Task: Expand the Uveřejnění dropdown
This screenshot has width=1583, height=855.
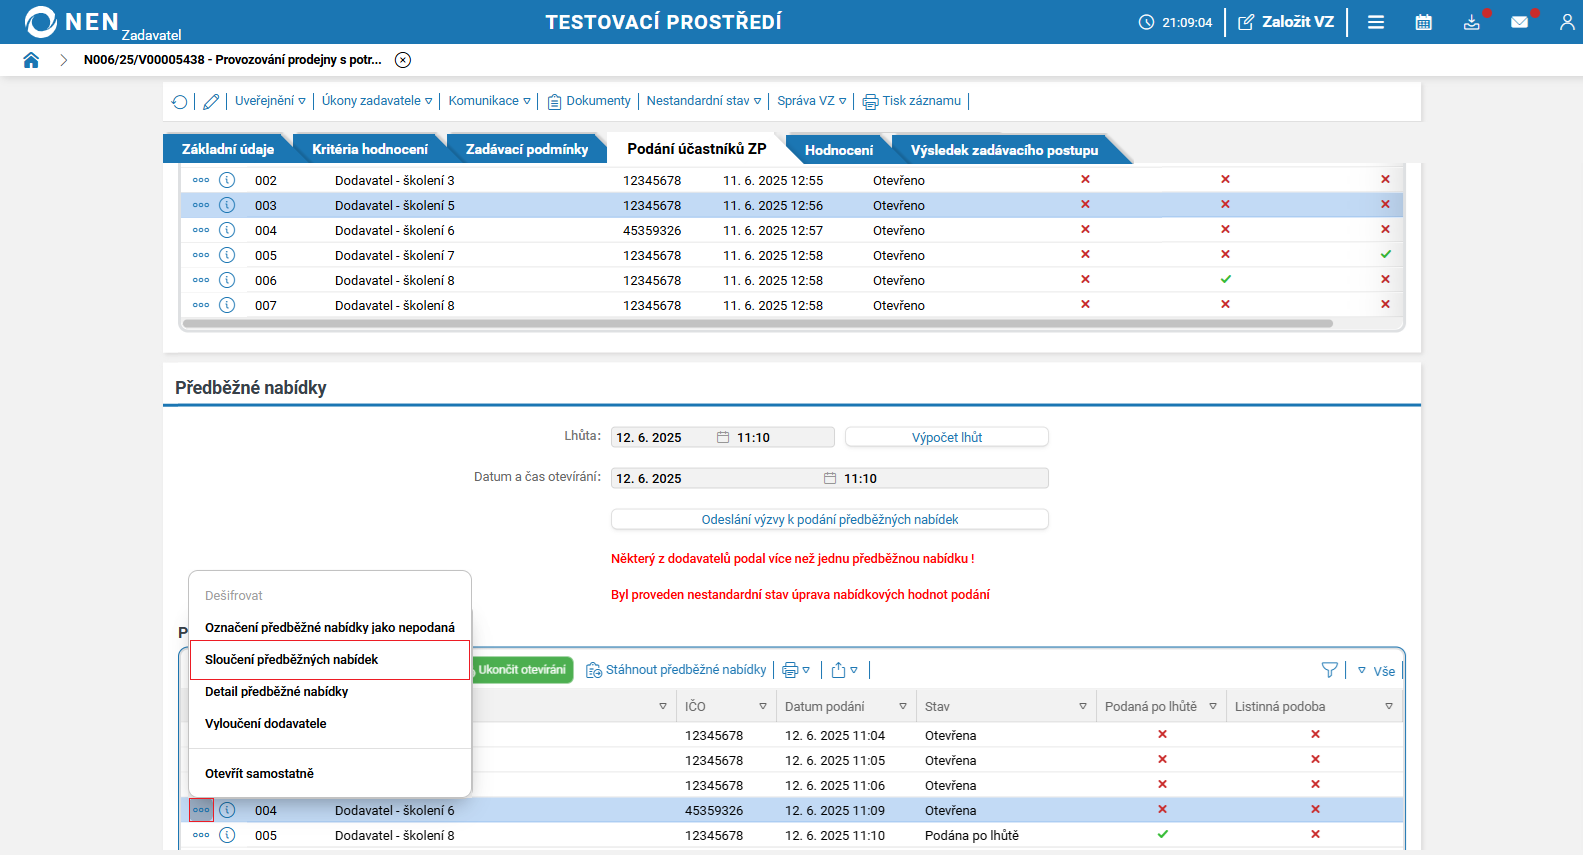Action: click(x=270, y=101)
